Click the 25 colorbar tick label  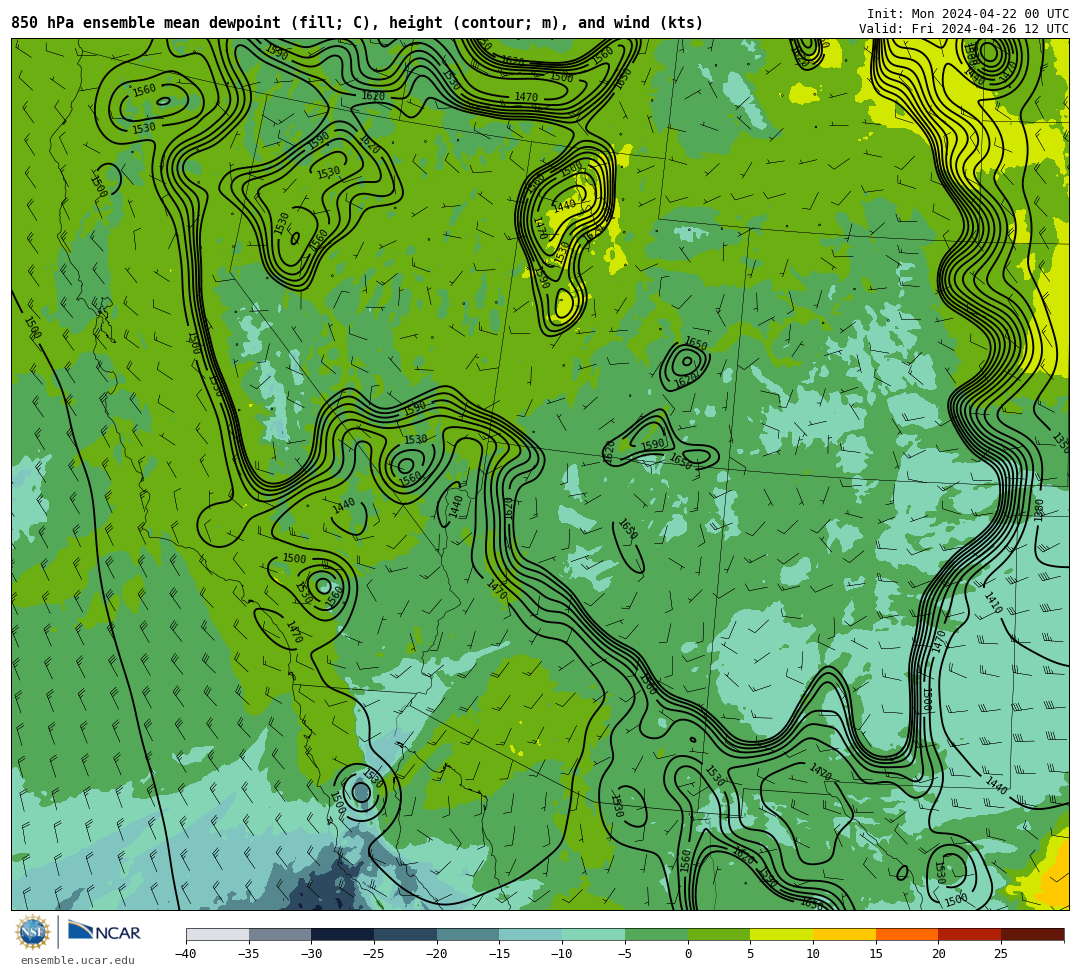[x=1001, y=954]
